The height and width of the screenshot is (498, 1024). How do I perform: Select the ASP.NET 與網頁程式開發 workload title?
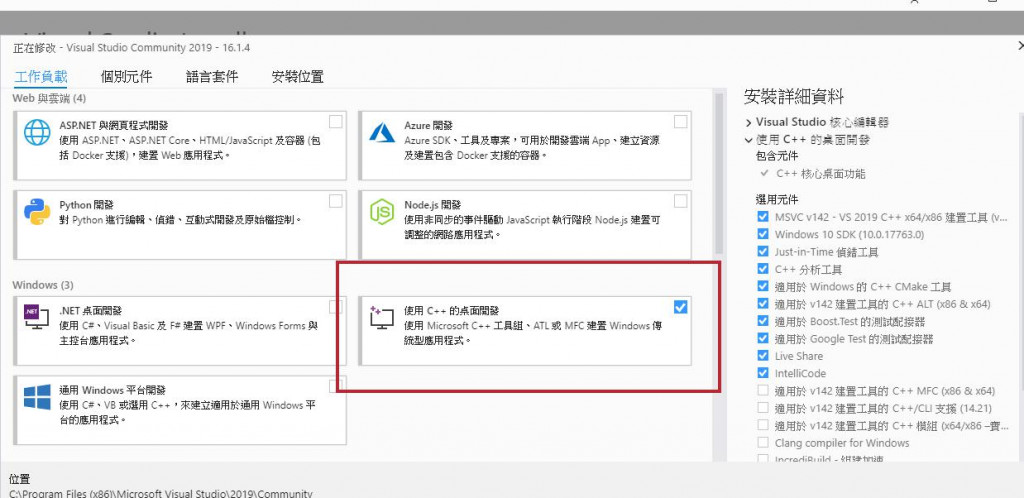114,125
